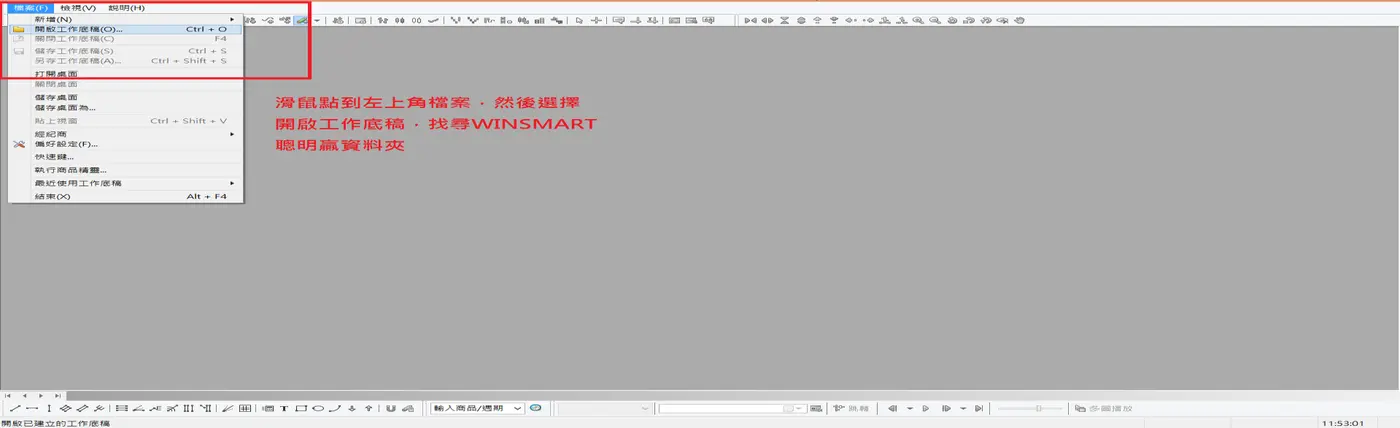Click the round icon next to 輸入商品/週期
Viewport: 1400px width, 428px height.
[x=535, y=408]
